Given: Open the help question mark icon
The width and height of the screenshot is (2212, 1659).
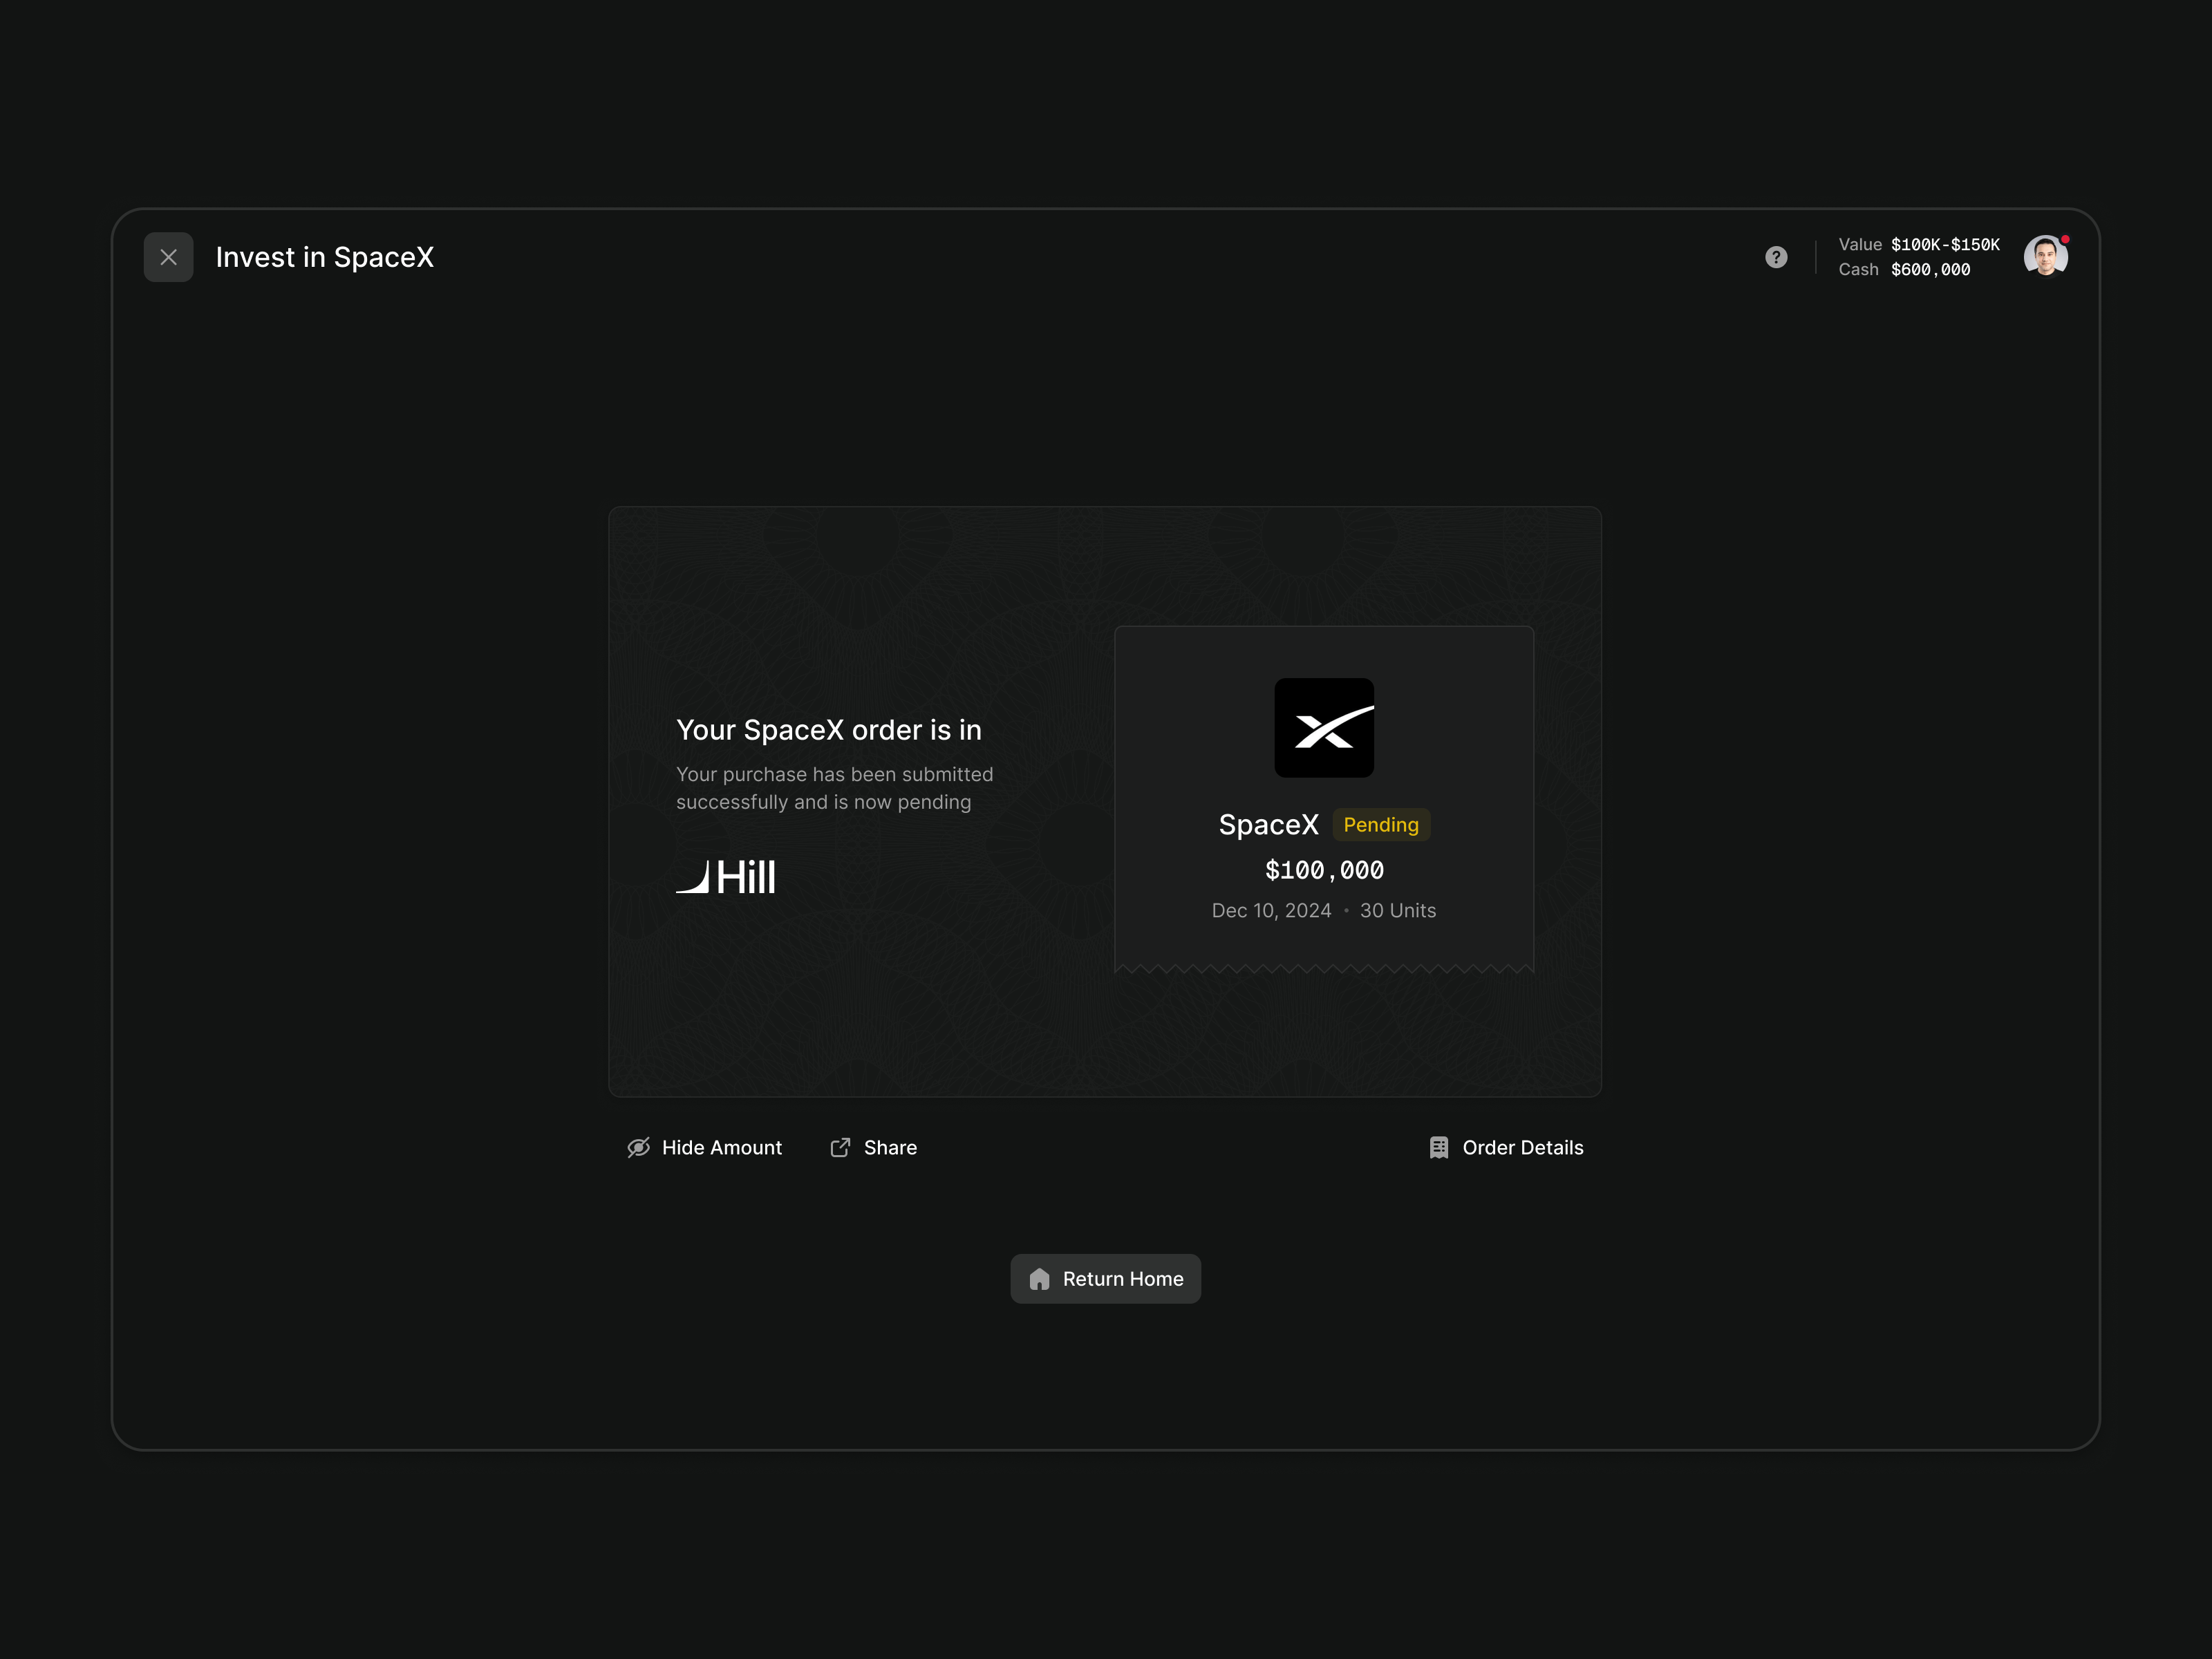Looking at the screenshot, I should 1776,257.
